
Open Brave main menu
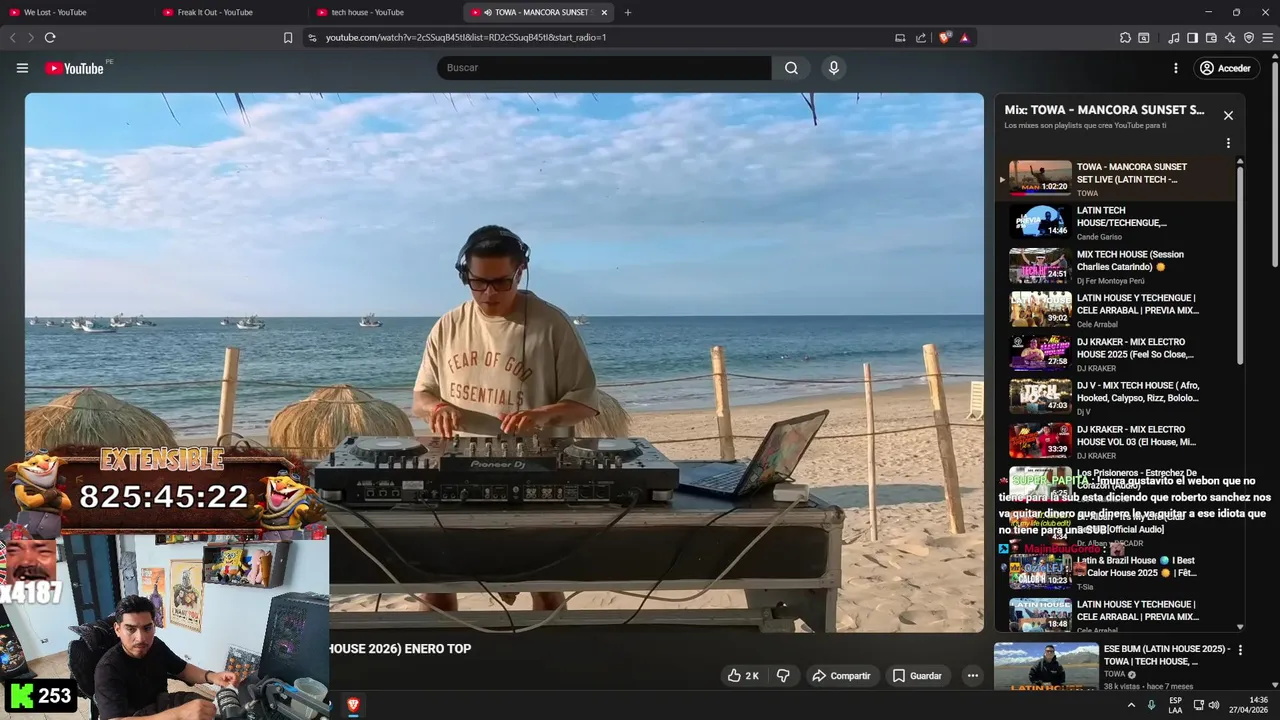pos(1268,38)
